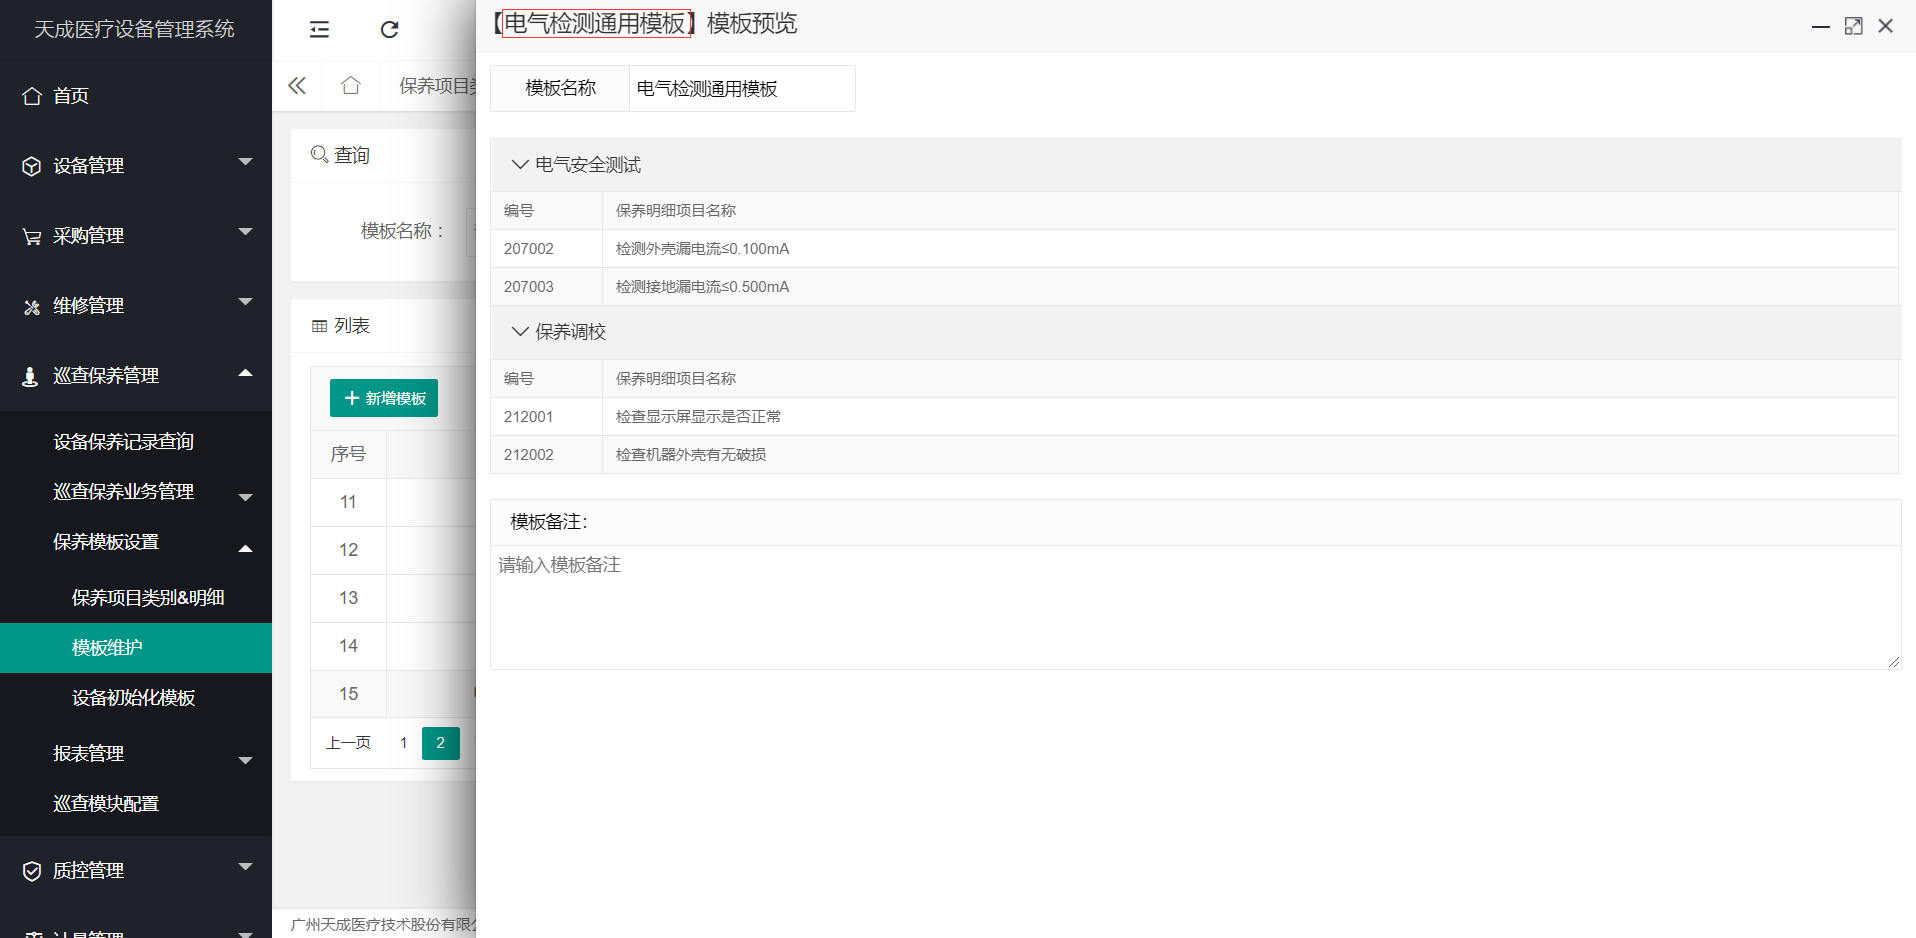Click the 设备管理 cube icon
Image resolution: width=1916 pixels, height=938 pixels.
pyautogui.click(x=32, y=166)
